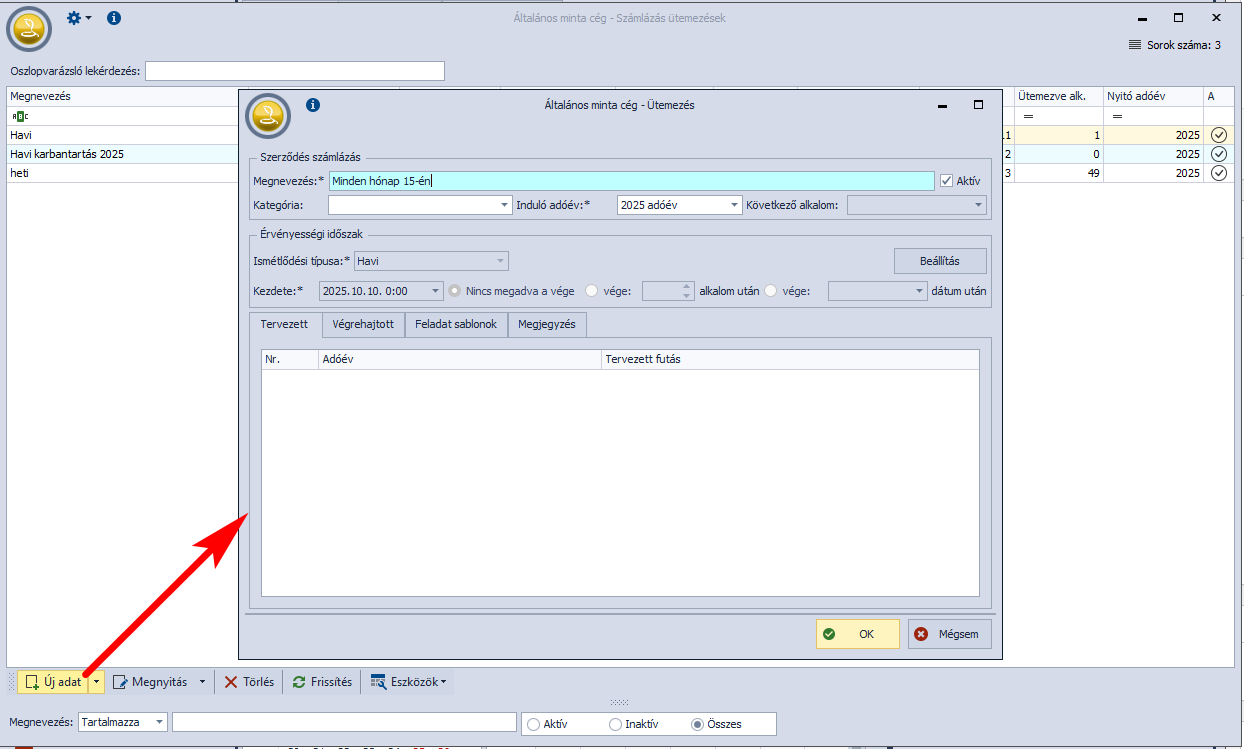Open the Eszközök tools menu
This screenshot has height=749, width=1244.
pos(408,682)
